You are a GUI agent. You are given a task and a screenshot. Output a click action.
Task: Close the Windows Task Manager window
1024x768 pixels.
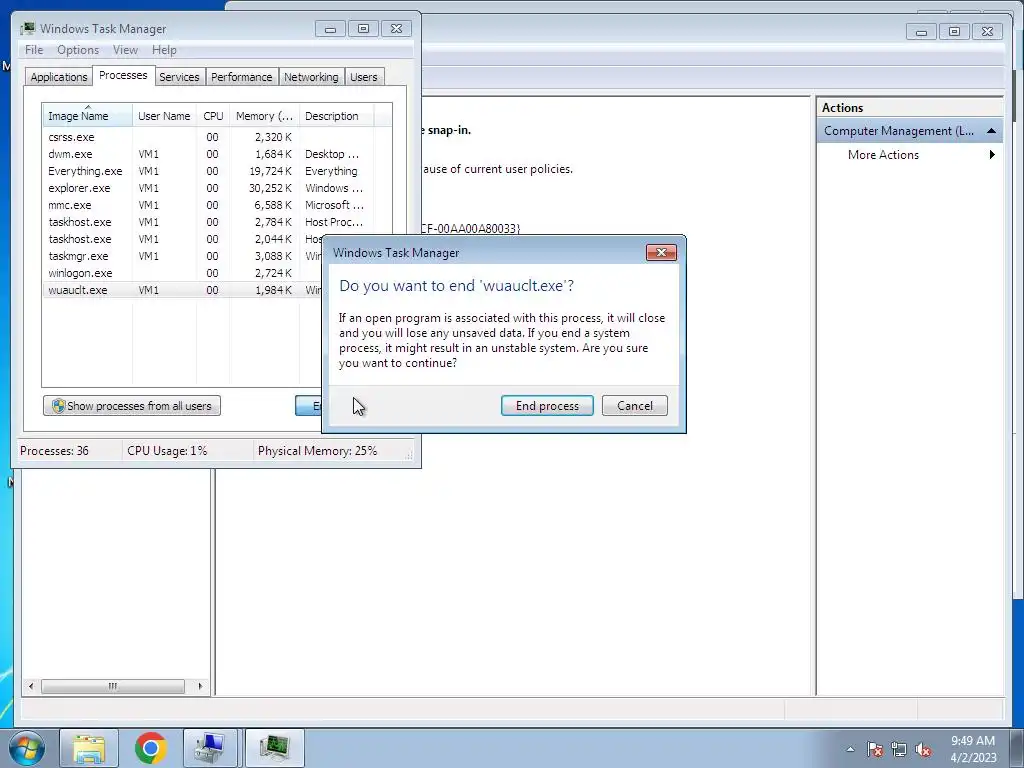tap(396, 29)
